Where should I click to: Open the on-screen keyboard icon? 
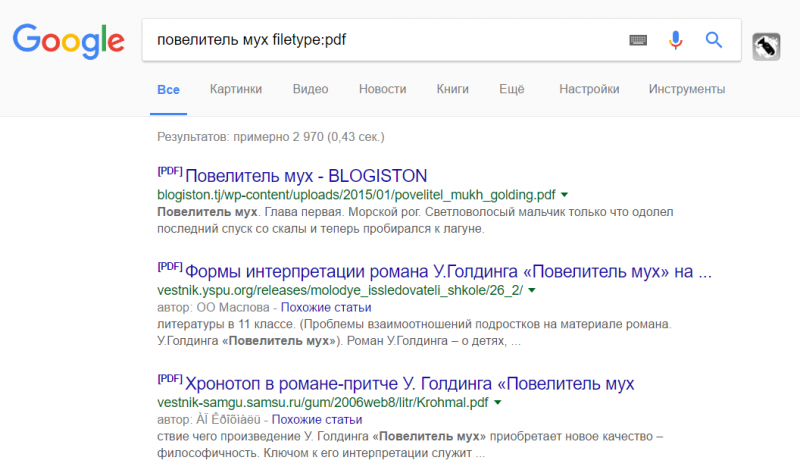638,40
